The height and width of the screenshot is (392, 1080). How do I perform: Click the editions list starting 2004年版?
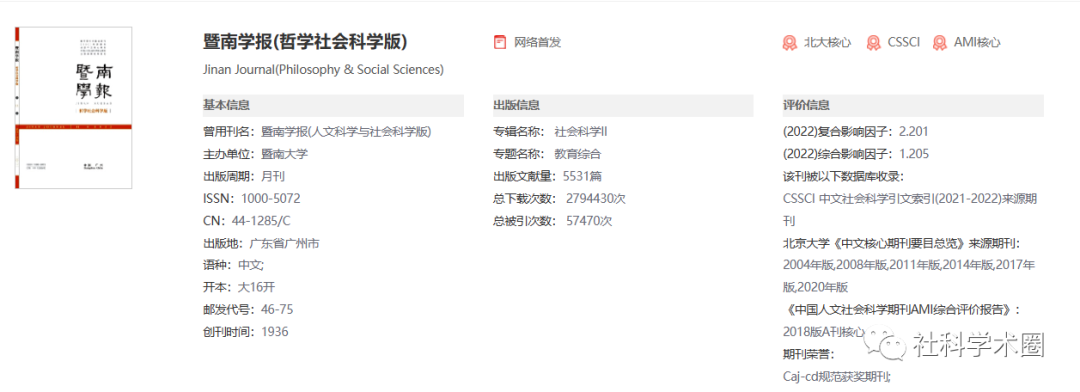[x=909, y=276]
